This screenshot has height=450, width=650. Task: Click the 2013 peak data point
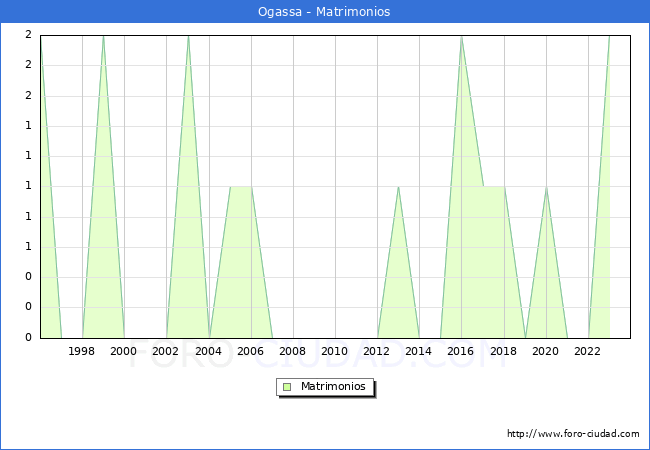(x=398, y=187)
